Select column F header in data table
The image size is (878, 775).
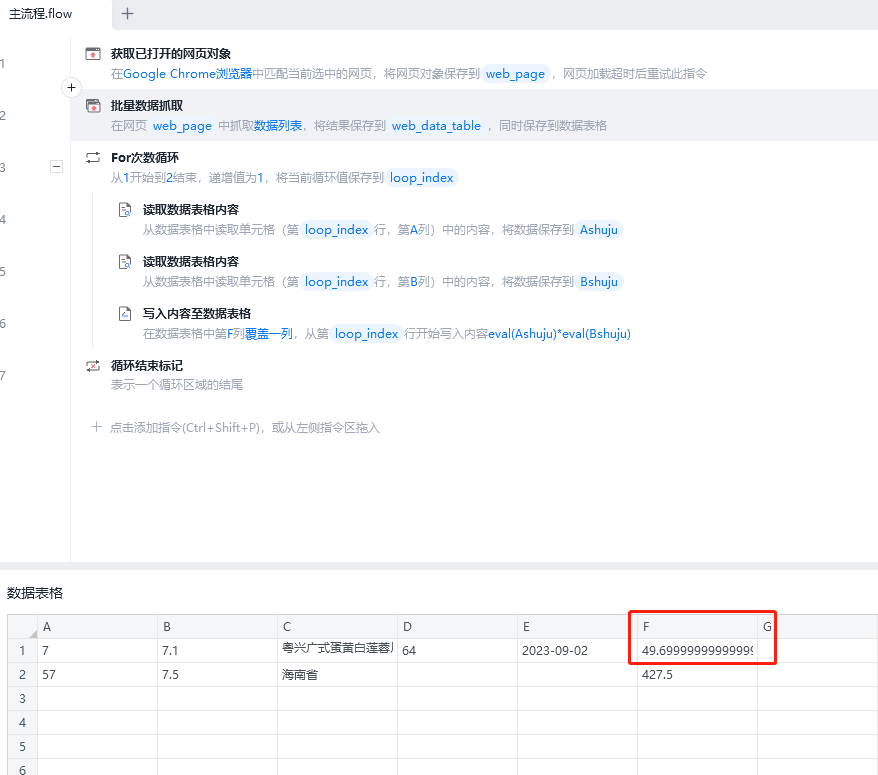(697, 627)
